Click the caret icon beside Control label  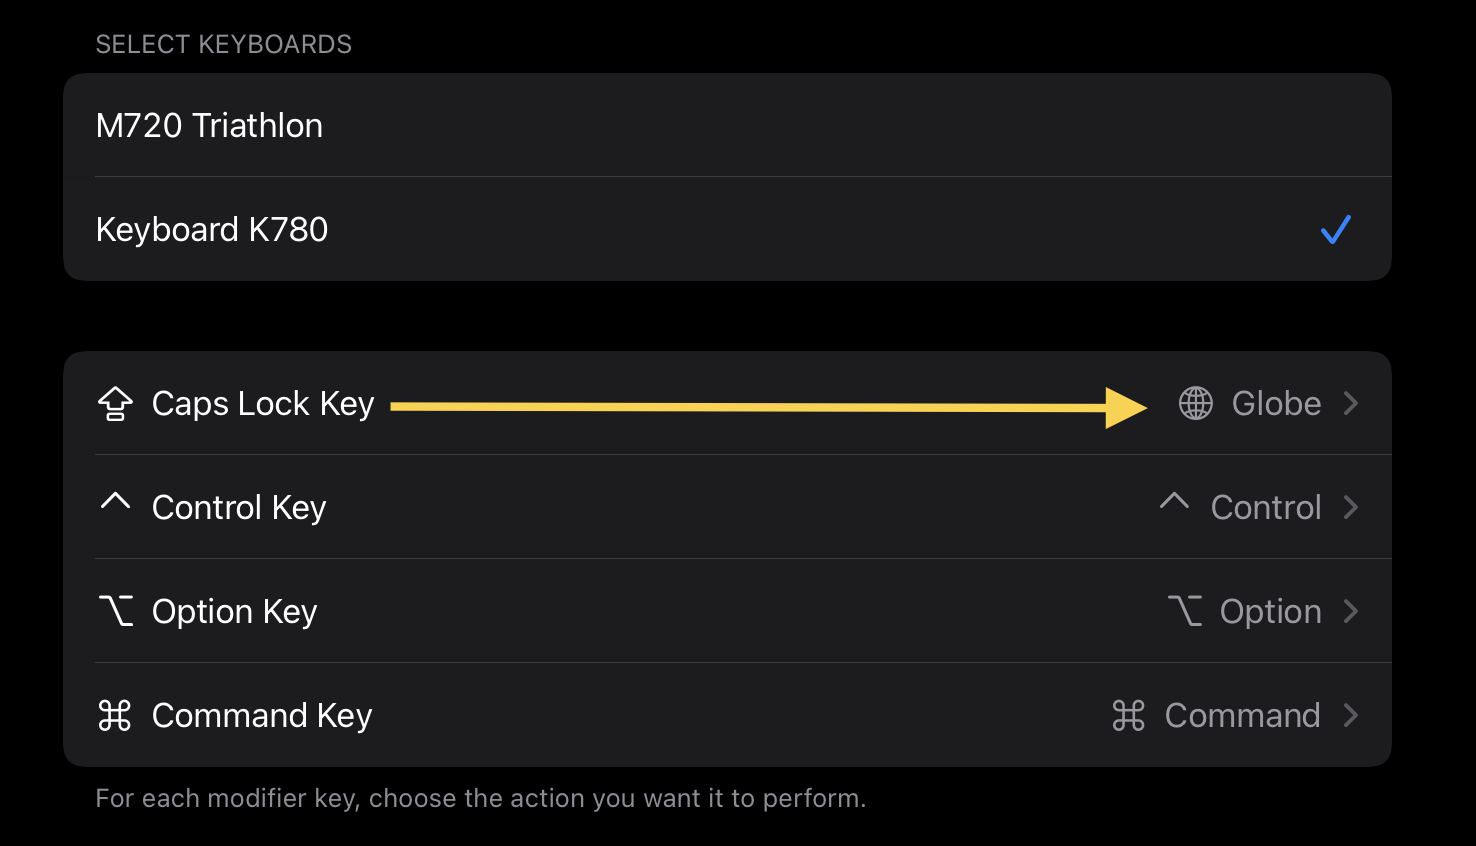(1174, 503)
